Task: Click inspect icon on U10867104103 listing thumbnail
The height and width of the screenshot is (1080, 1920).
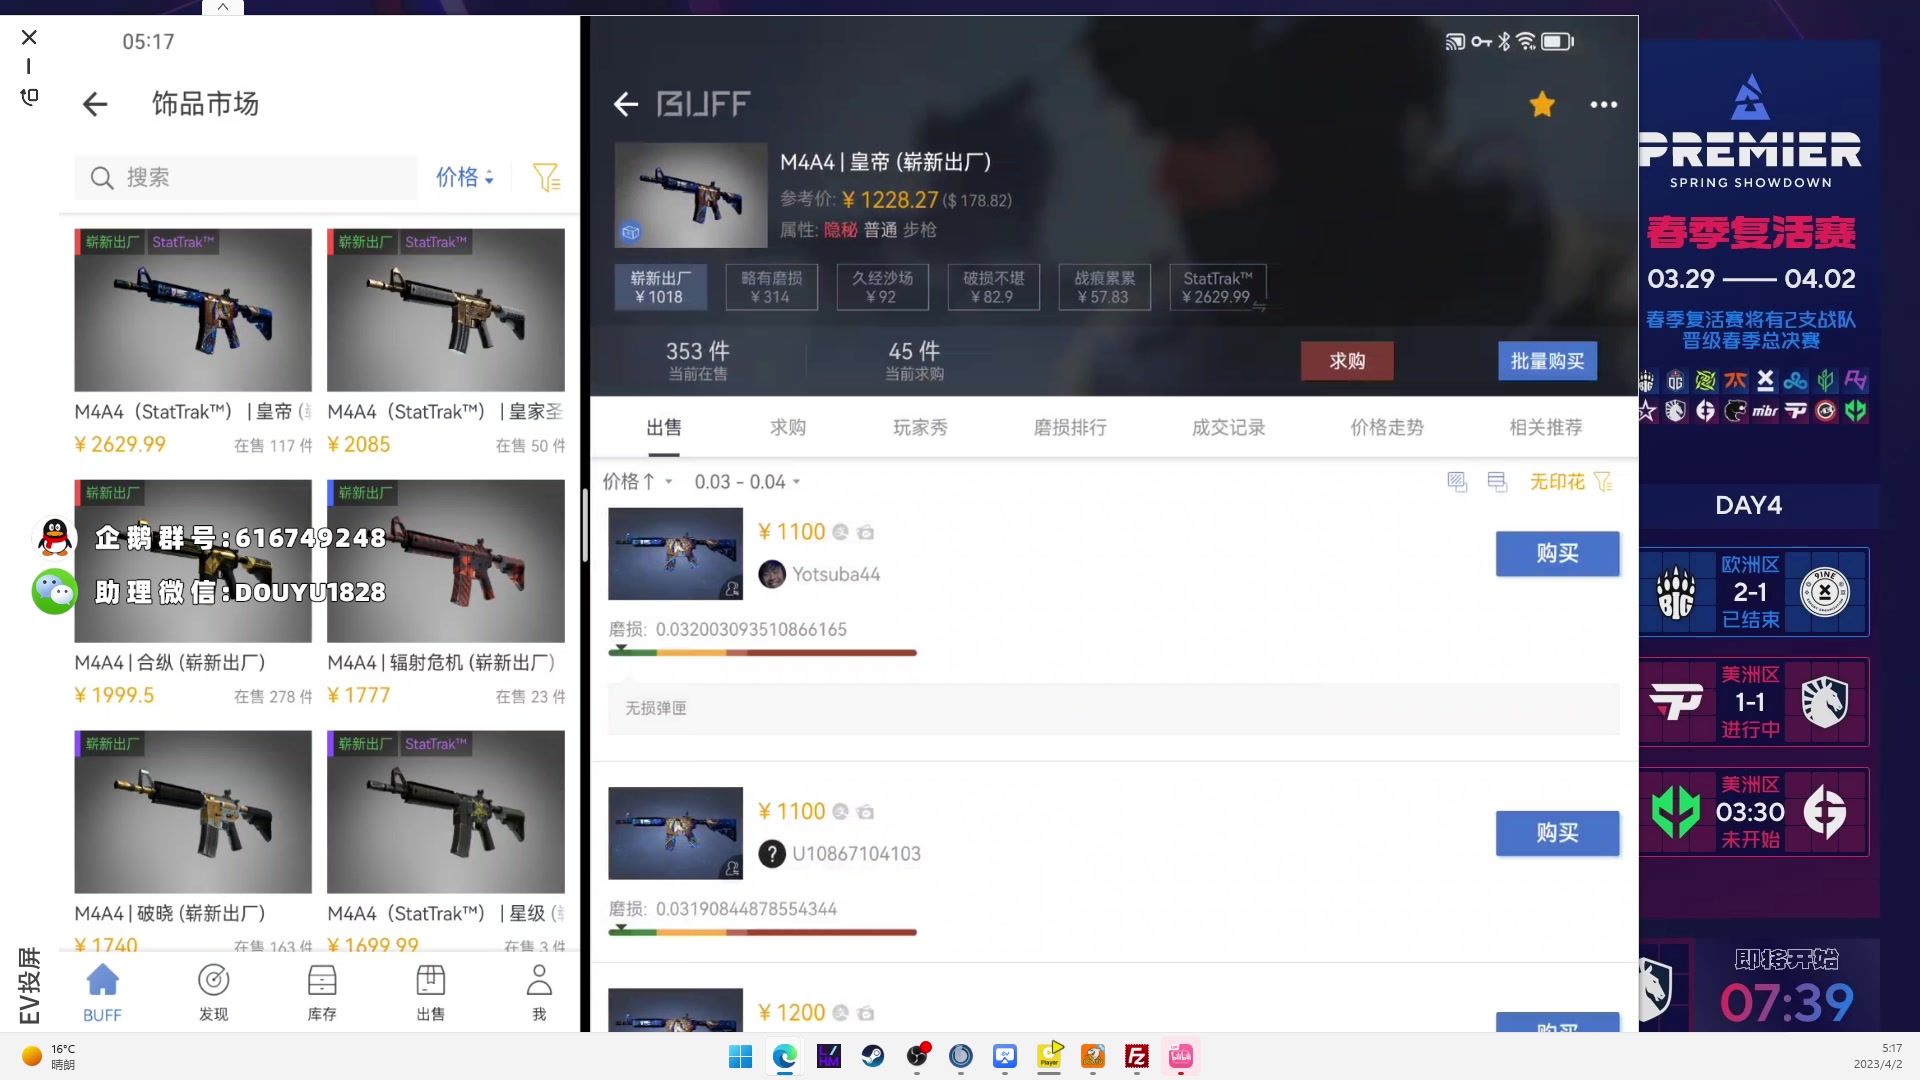Action: click(732, 869)
